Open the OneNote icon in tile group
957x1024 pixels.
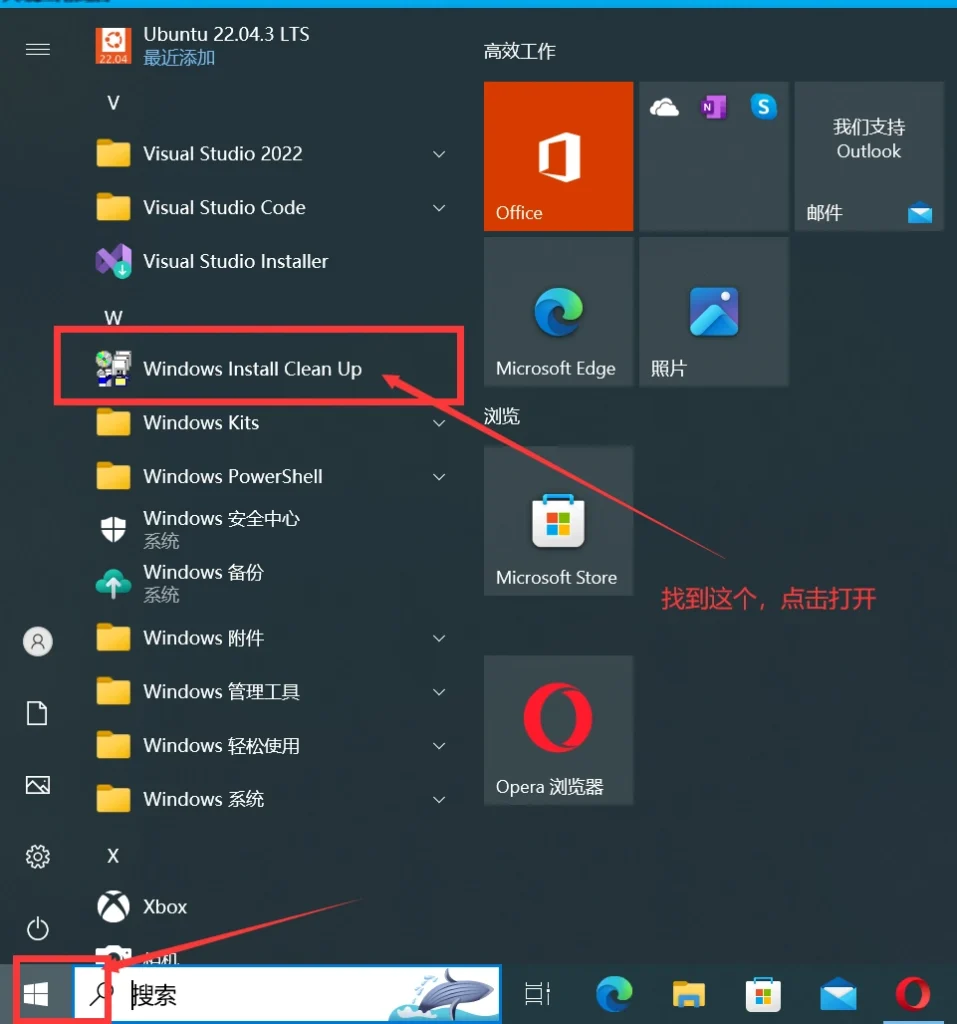tap(714, 107)
